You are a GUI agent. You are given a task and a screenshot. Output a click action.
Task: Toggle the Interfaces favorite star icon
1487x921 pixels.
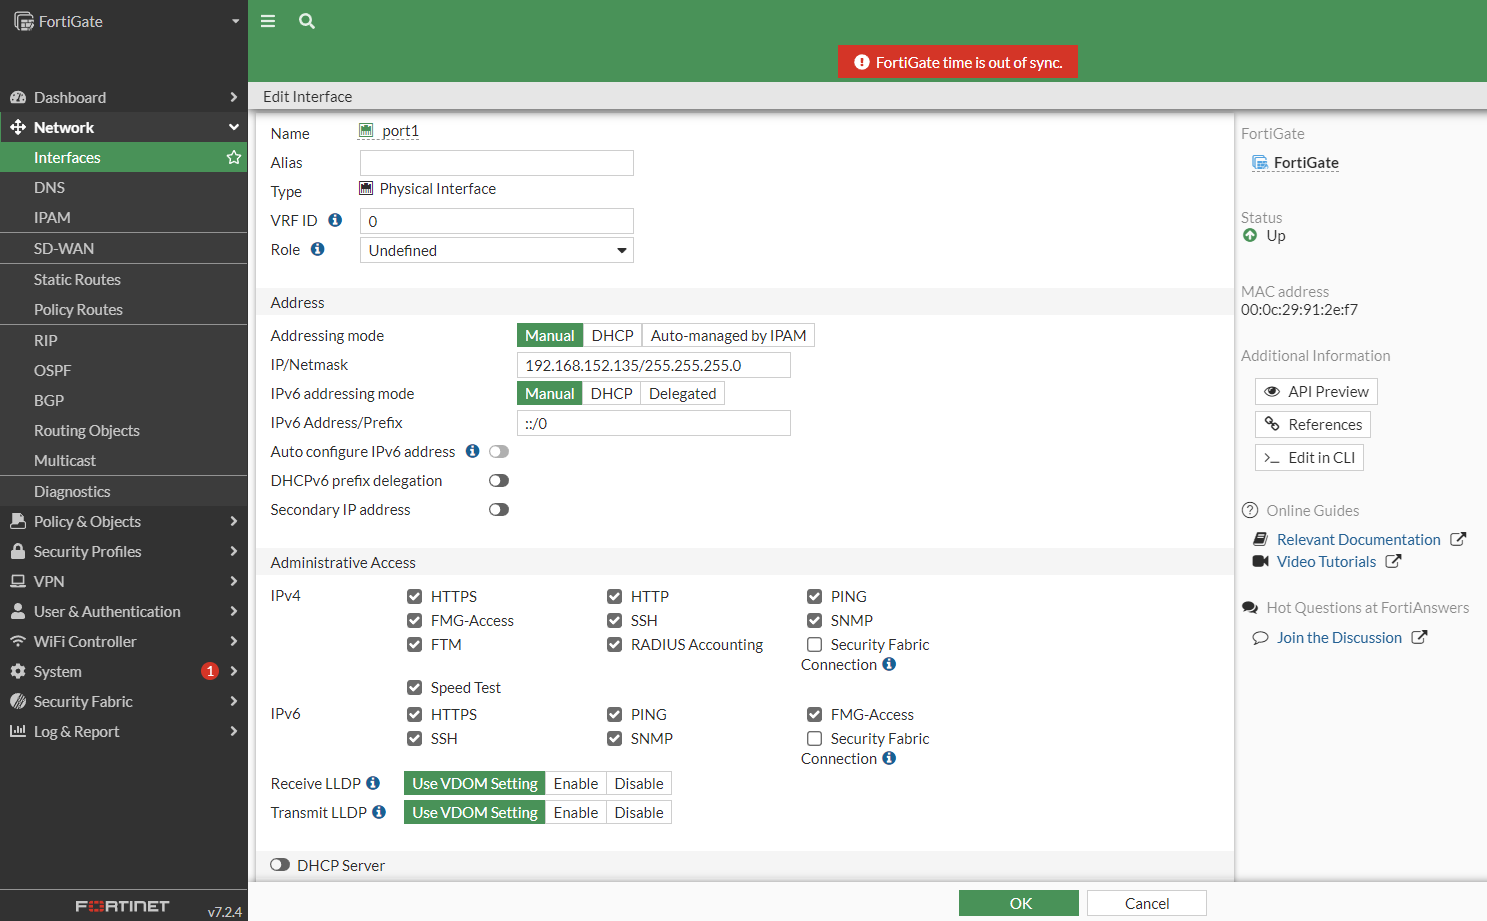pos(234,157)
